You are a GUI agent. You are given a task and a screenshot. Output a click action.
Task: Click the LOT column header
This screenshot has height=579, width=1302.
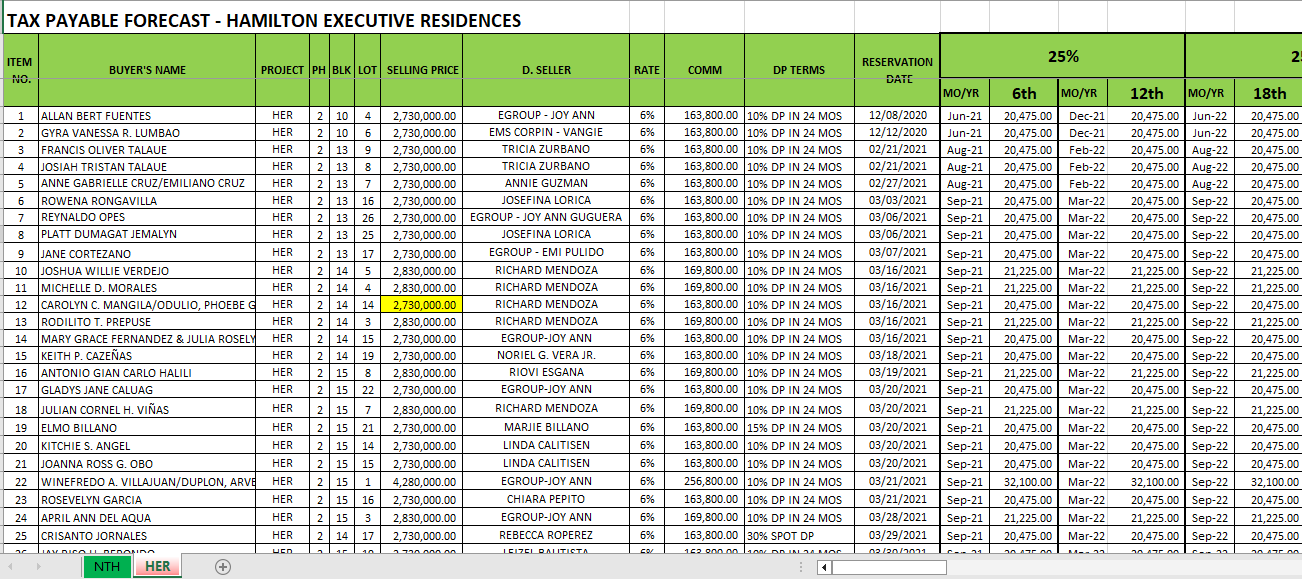point(367,70)
